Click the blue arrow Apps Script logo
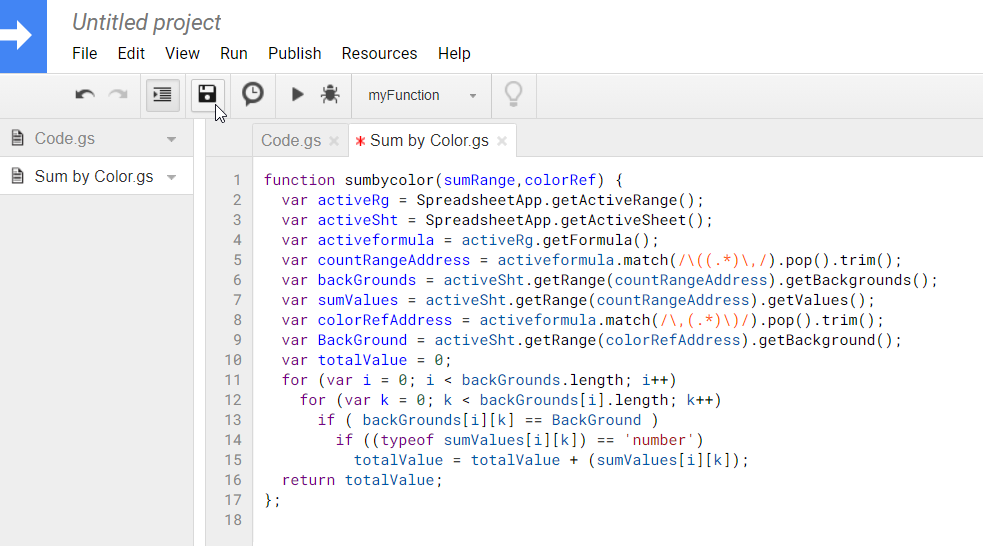Screen dimensions: 983x546 tap(23, 36)
